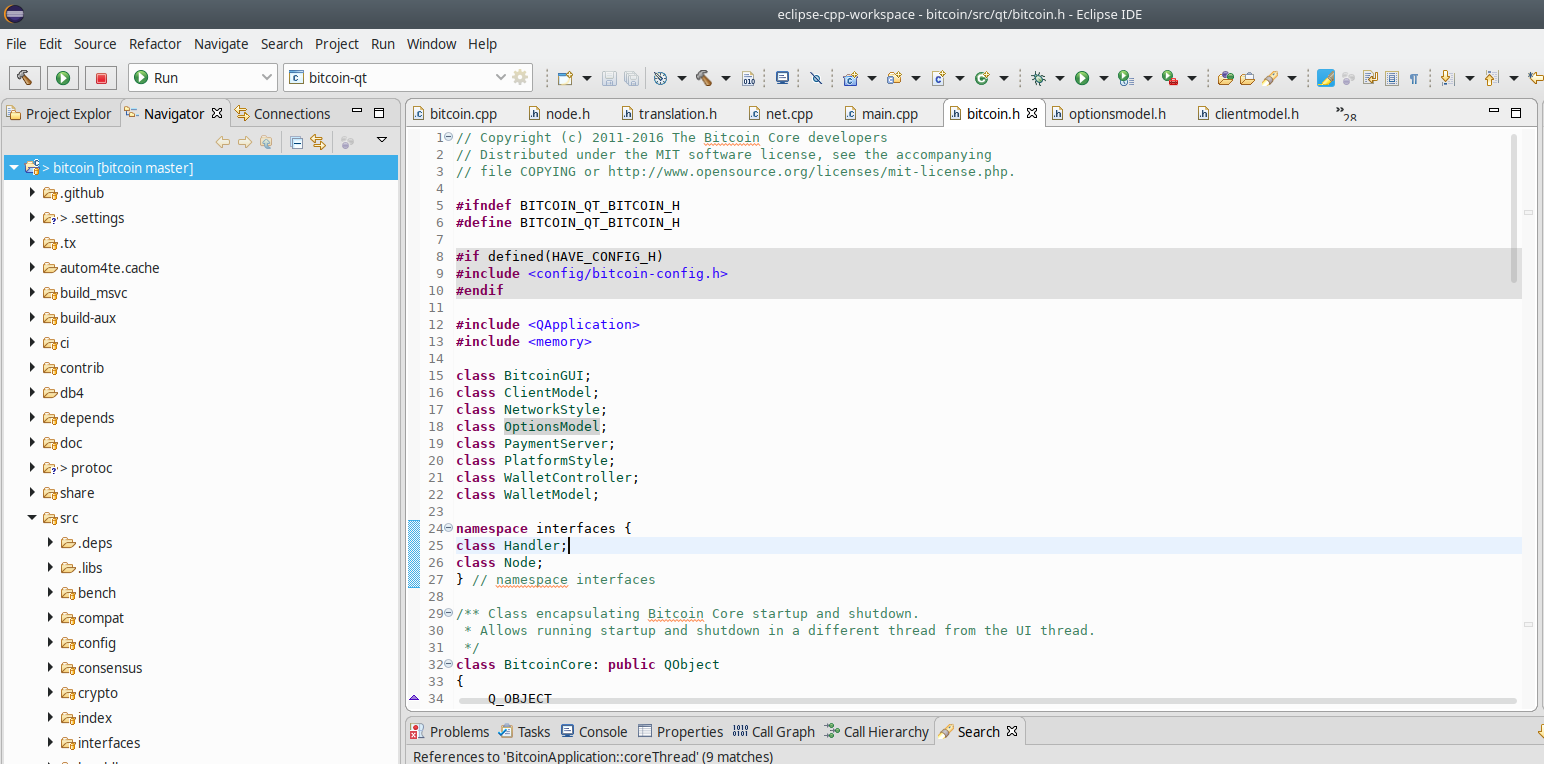Click the Search flashlight toolbar icon
Screen dimensions: 1544x764
coord(1270,77)
